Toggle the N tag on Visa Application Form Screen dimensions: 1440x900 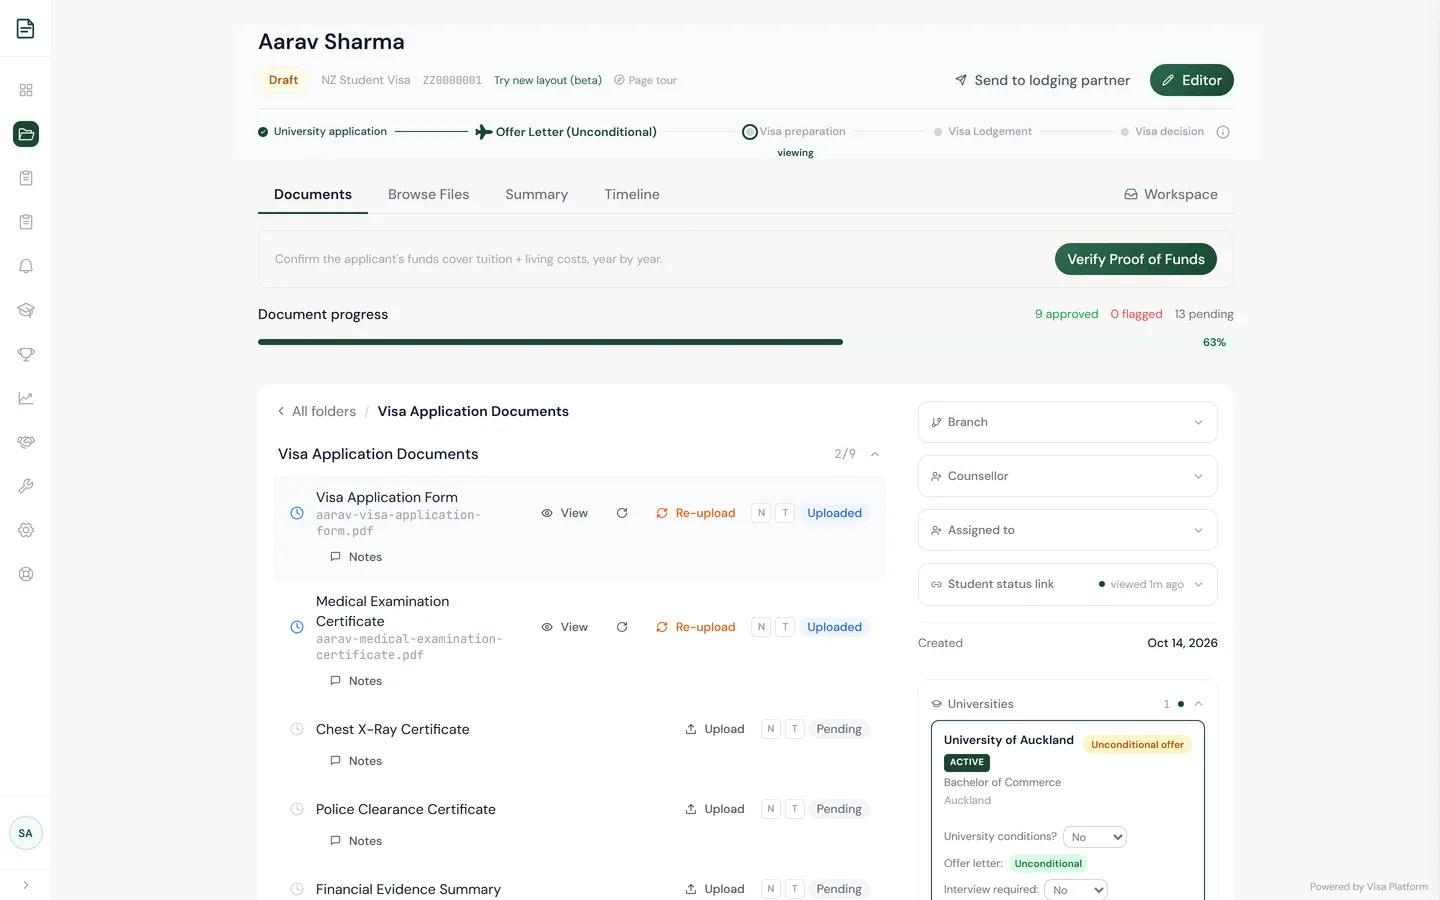(761, 513)
